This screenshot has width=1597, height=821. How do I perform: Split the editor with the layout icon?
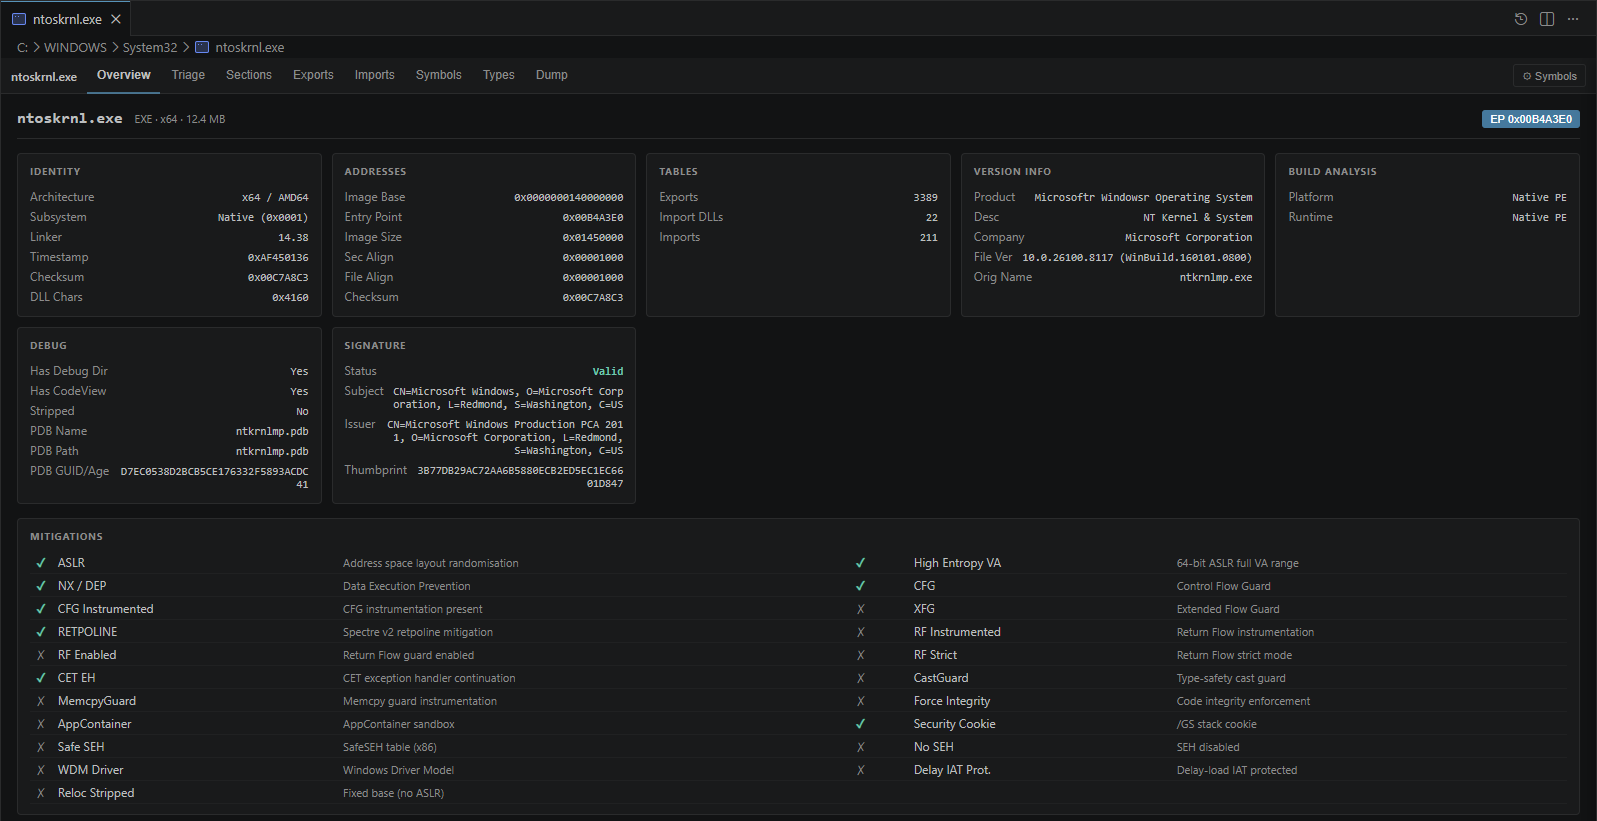(x=1547, y=19)
